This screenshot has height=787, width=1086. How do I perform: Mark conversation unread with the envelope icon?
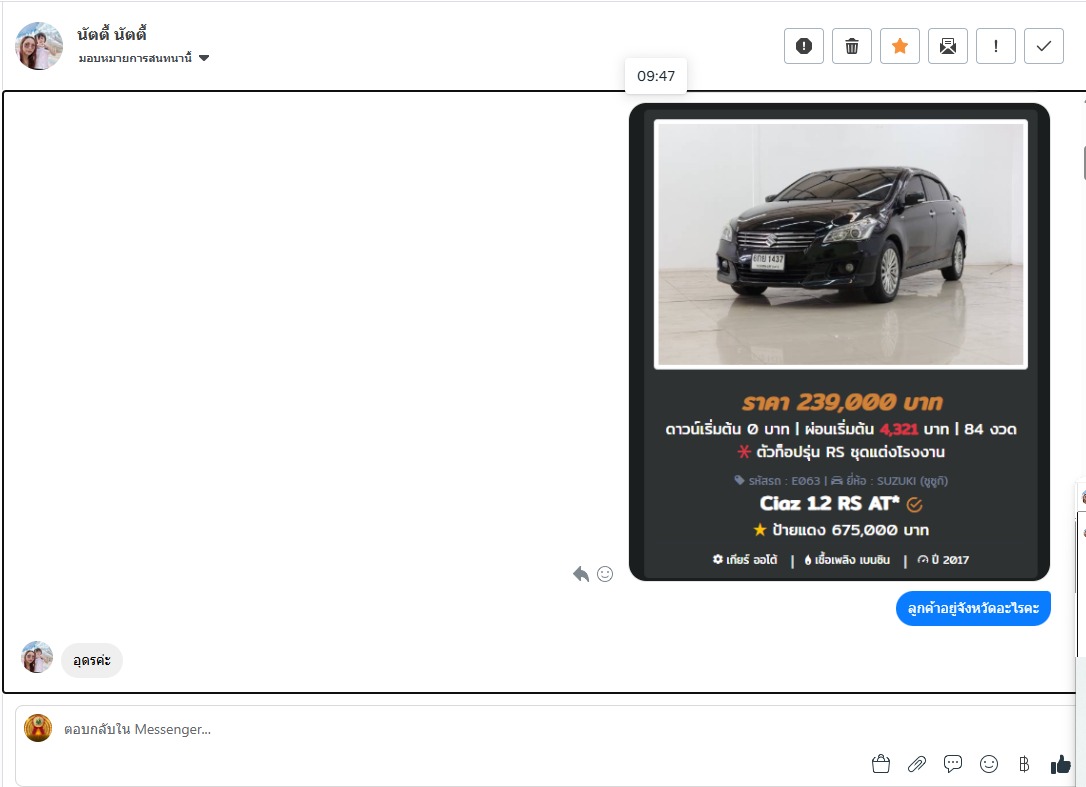coord(947,46)
